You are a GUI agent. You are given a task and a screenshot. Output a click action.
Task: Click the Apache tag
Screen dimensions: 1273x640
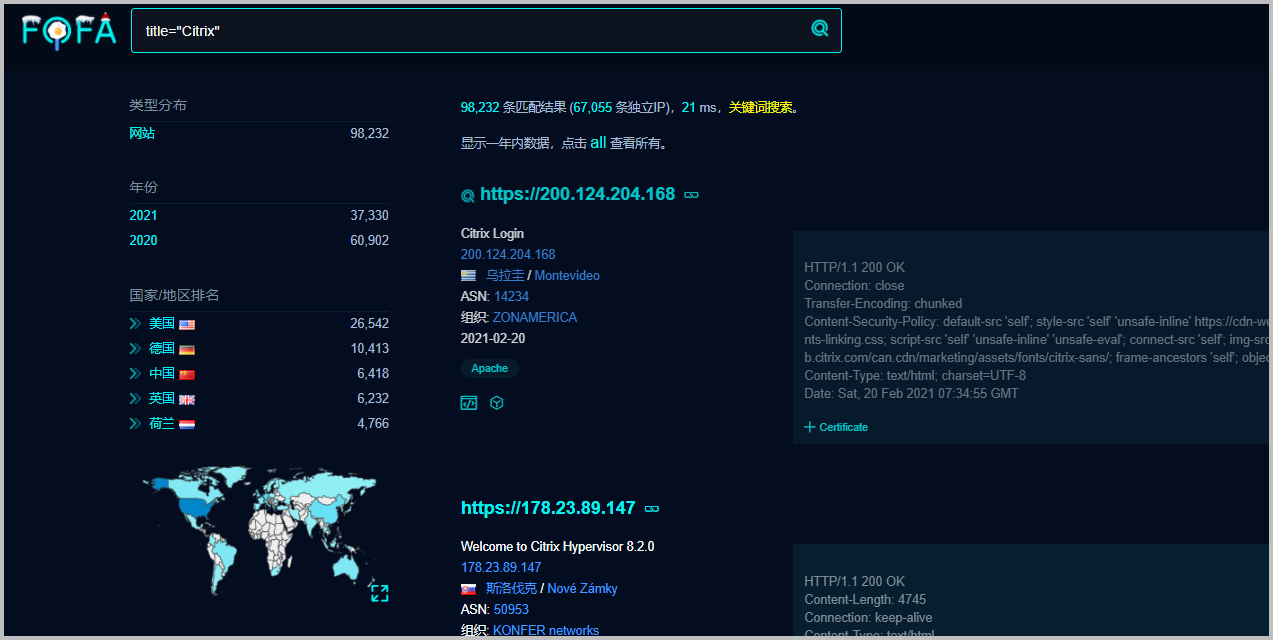490,368
